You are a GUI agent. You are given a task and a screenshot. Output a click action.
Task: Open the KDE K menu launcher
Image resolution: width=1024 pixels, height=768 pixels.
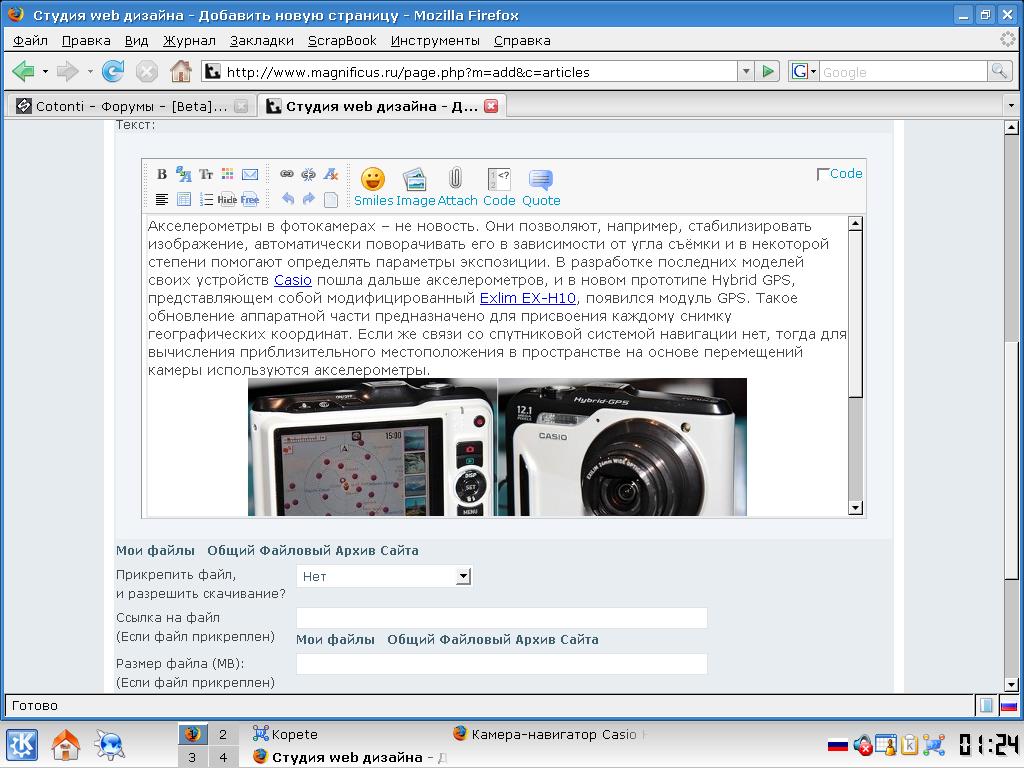[22, 745]
